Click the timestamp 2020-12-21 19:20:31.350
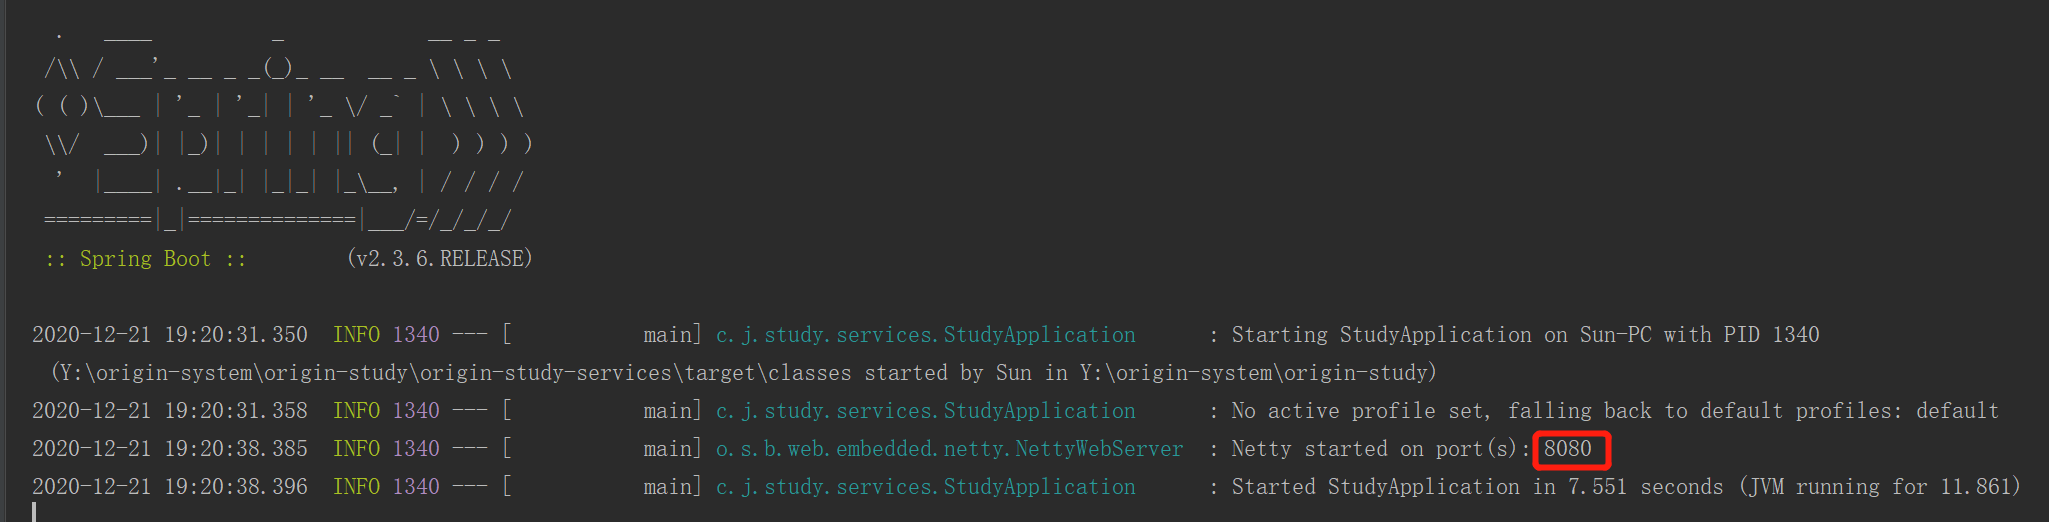Viewport: 2049px width, 522px height. [170, 335]
